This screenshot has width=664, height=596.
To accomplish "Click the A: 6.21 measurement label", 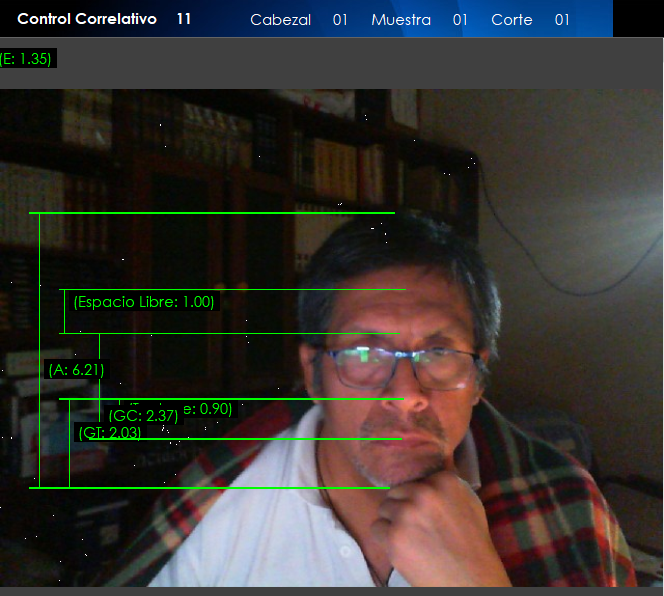I will pos(76,370).
